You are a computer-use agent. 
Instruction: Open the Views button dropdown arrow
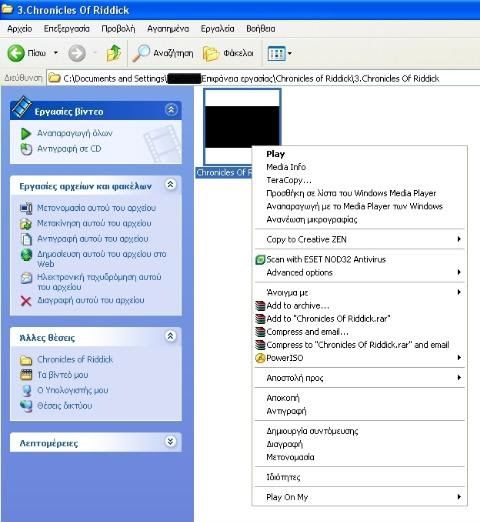tap(289, 53)
